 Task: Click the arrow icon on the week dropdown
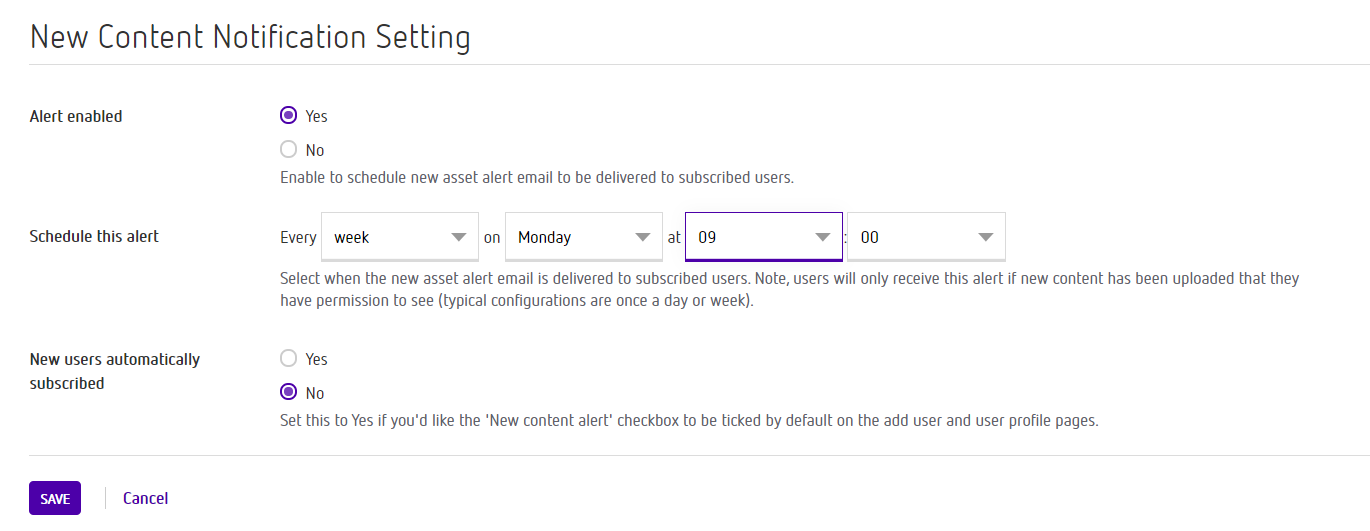pos(459,238)
